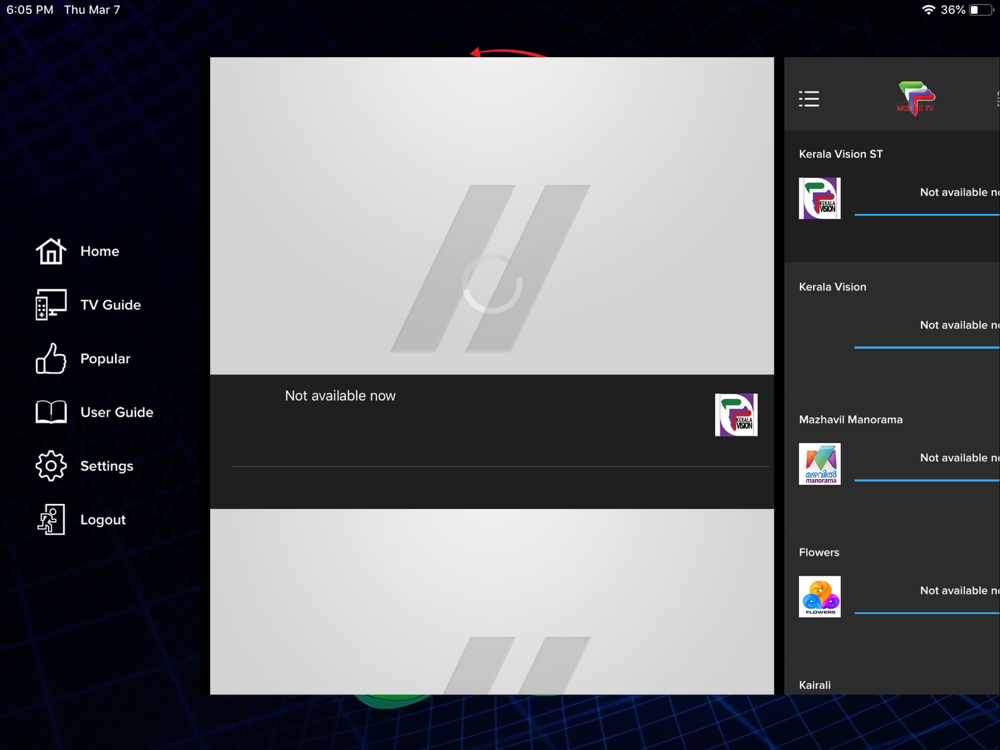The width and height of the screenshot is (1000, 750).
Task: Click the lower video preview thumbnail
Action: coord(492,601)
